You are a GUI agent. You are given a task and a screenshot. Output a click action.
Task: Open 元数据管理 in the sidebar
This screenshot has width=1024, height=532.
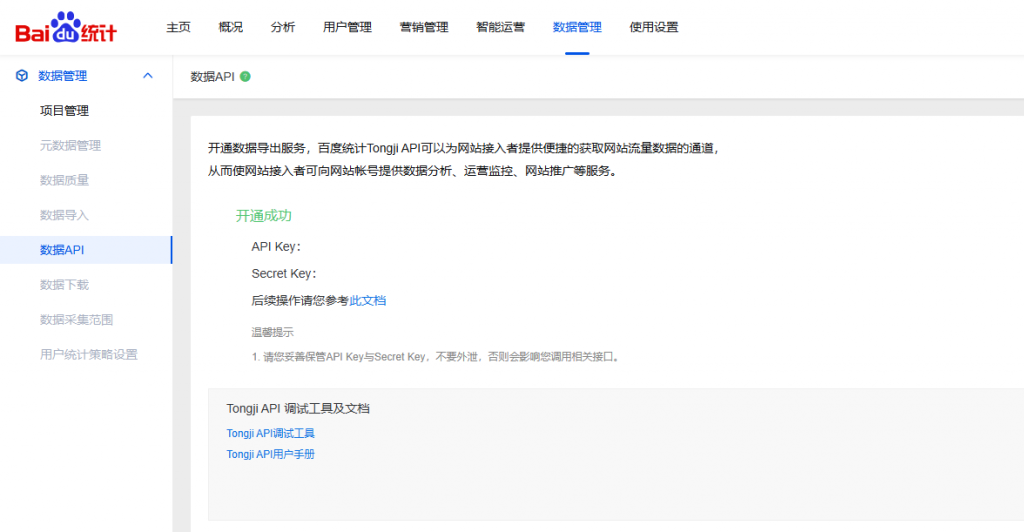pos(71,146)
